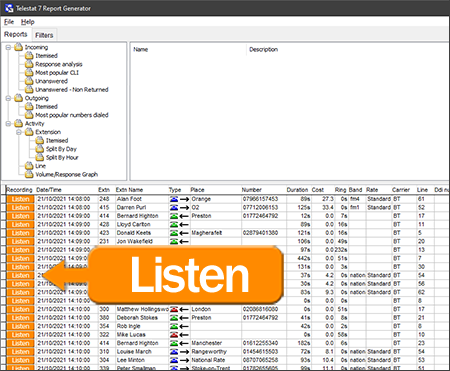Select the National Rate place cell
This screenshot has height=371, width=450.
[215, 360]
